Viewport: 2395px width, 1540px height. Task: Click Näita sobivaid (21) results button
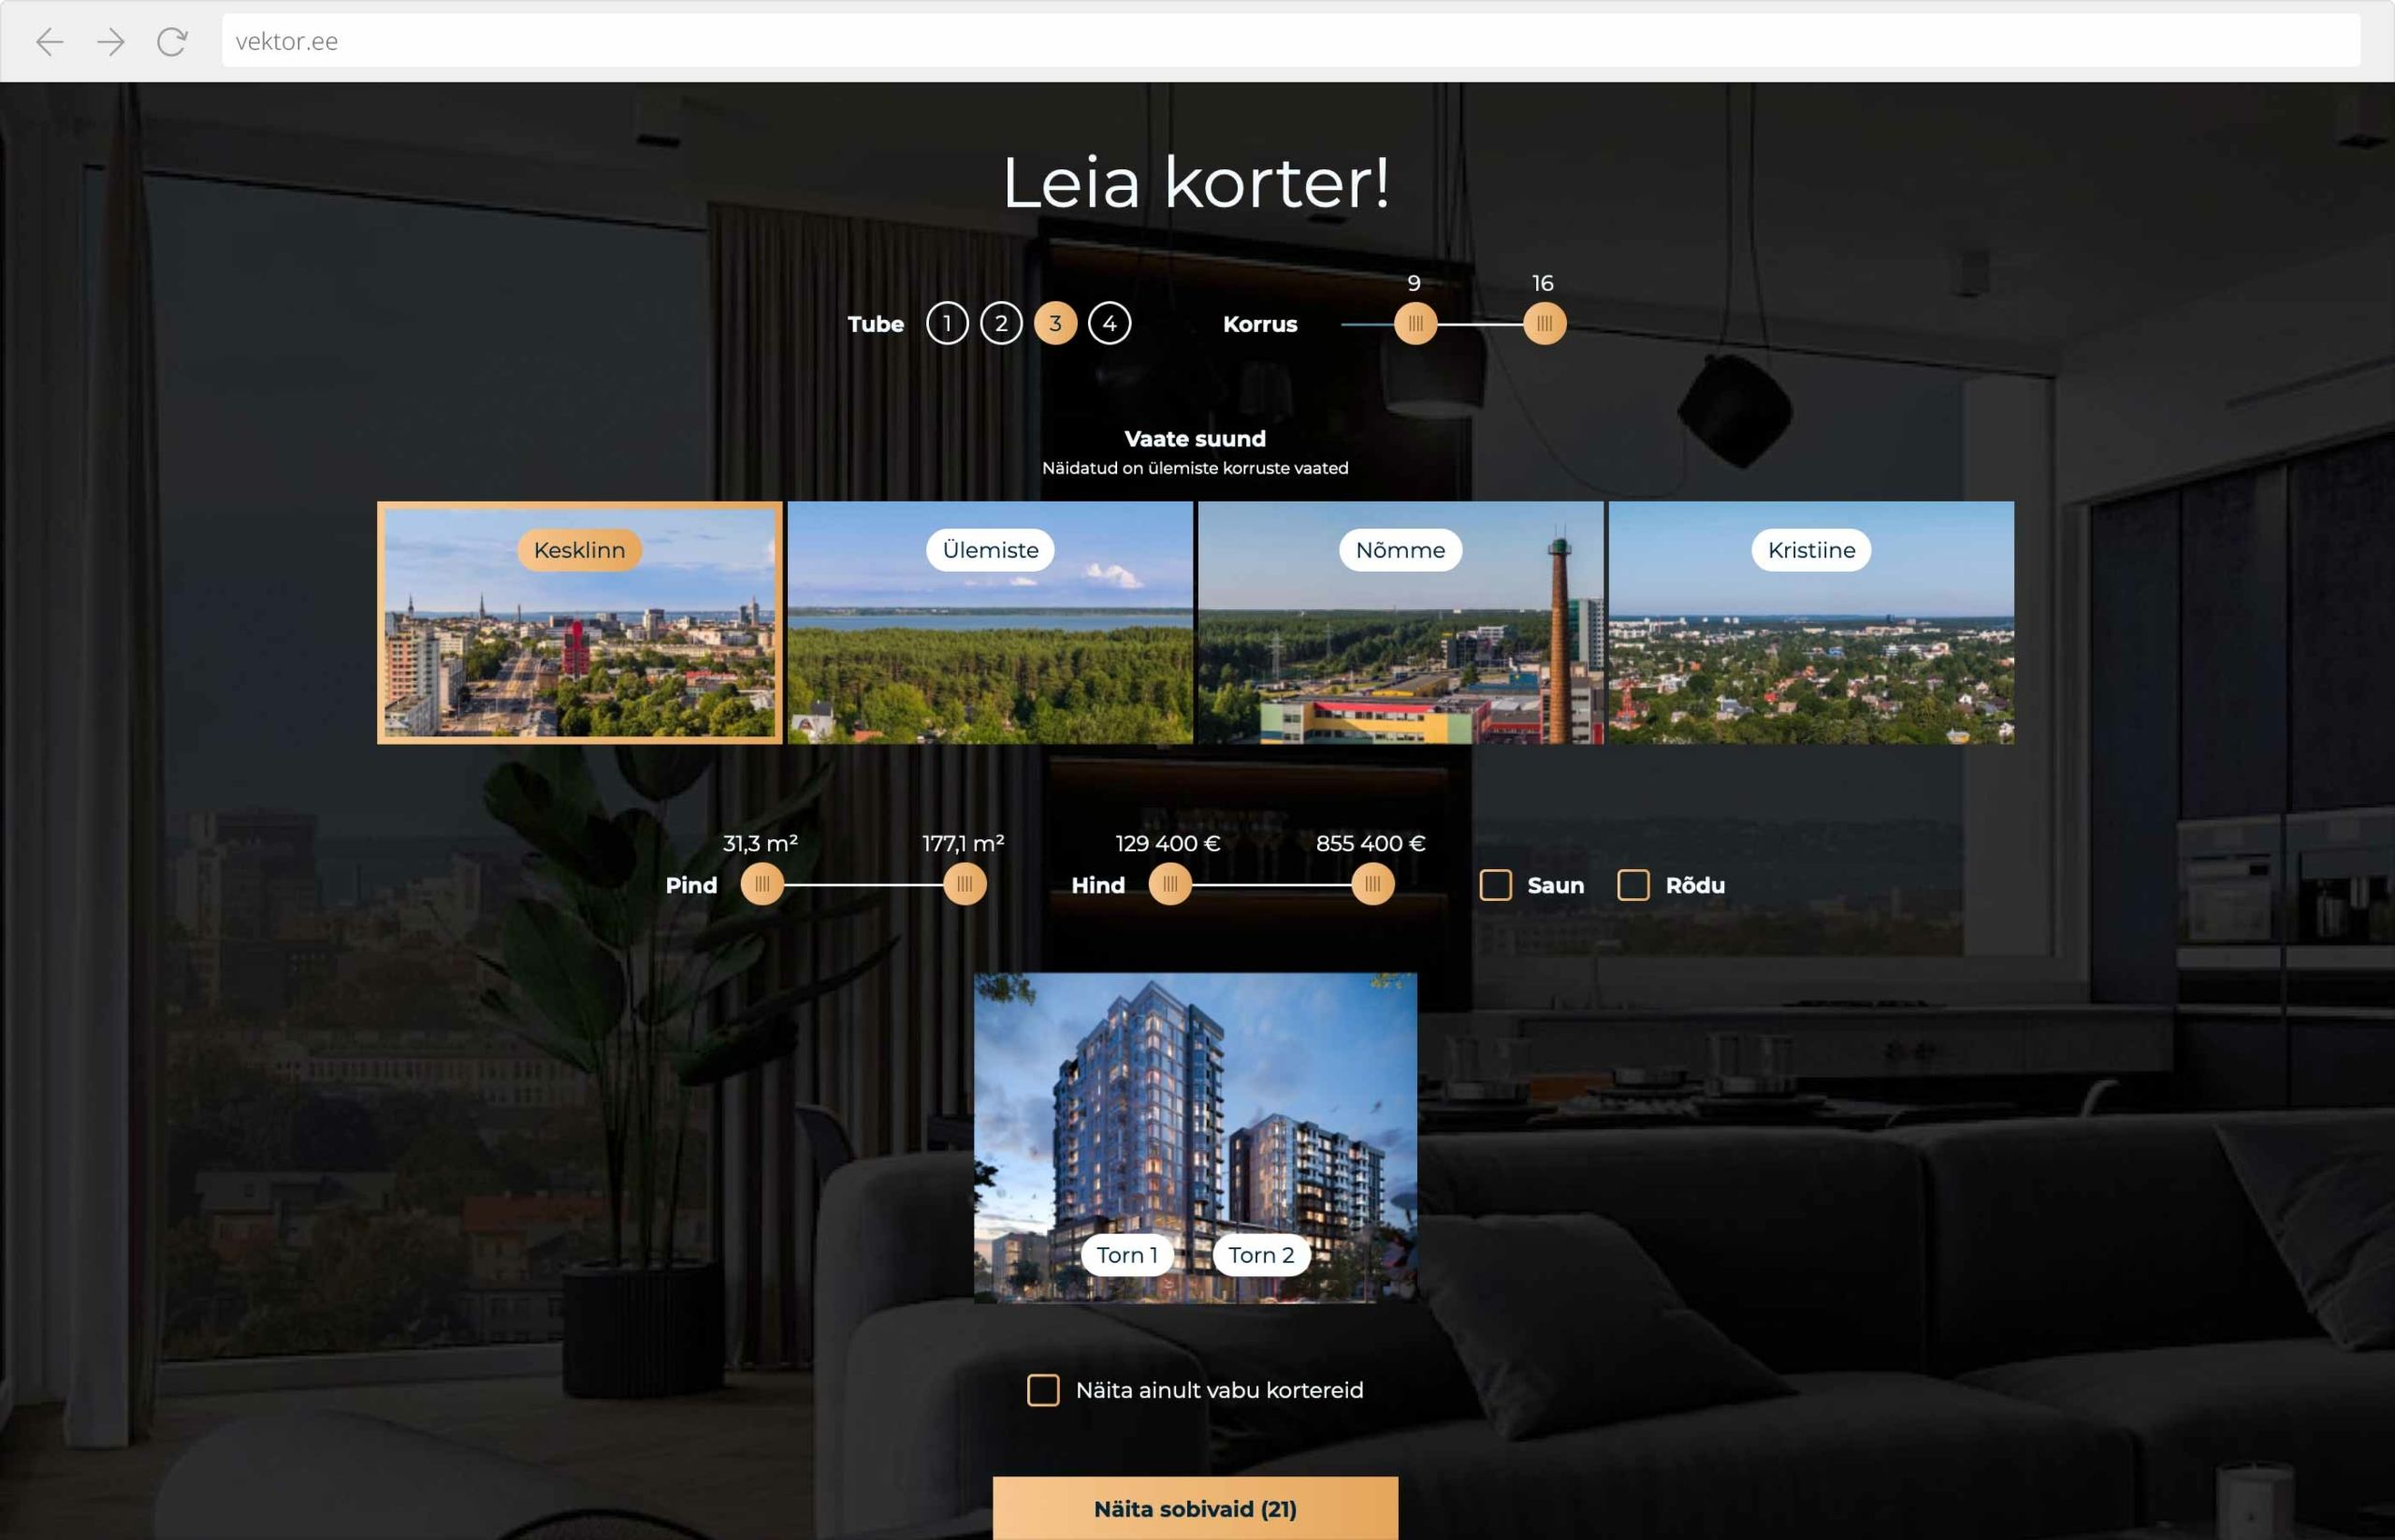(1197, 1508)
